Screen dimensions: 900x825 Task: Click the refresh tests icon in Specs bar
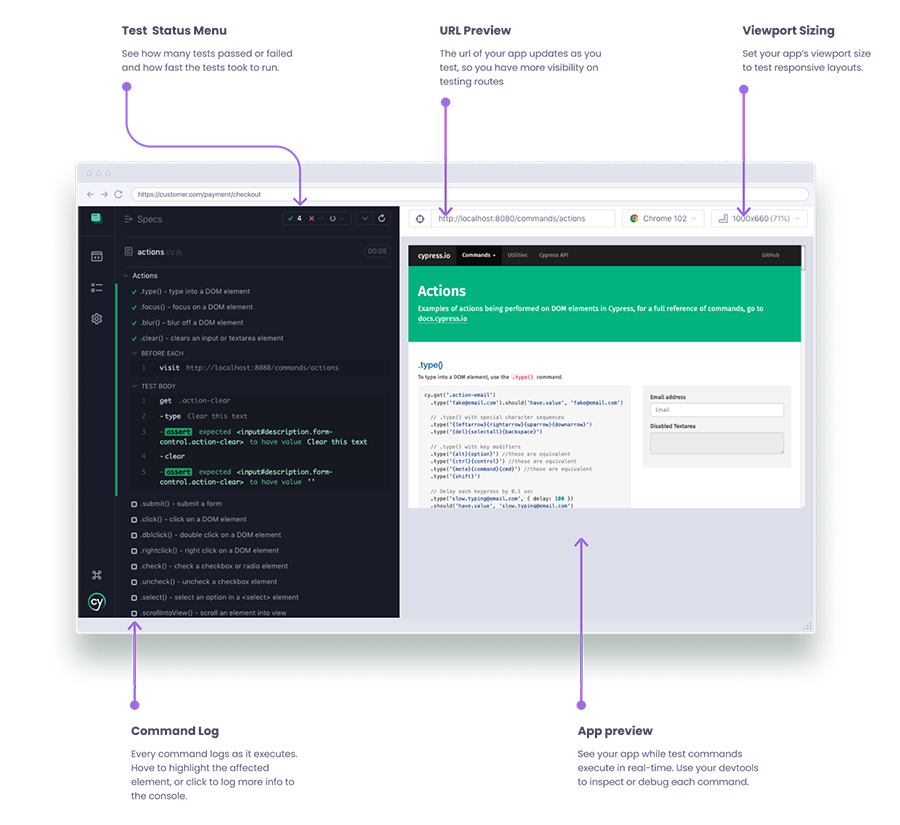pyautogui.click(x=382, y=218)
